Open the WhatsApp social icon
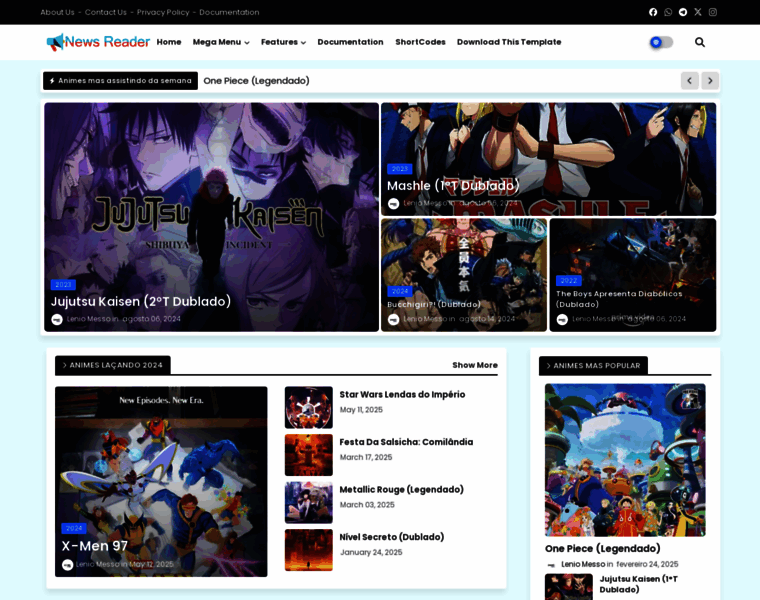Viewport: 760px width, 600px height. pyautogui.click(x=668, y=12)
